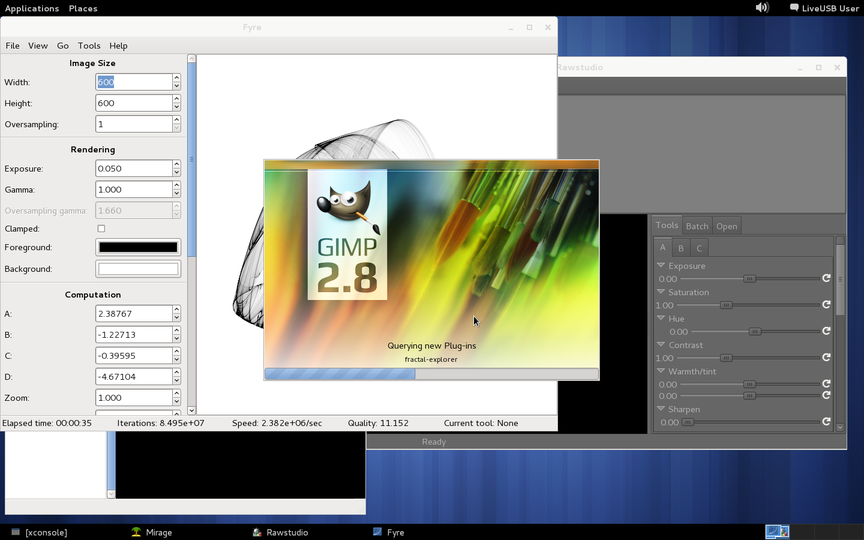Click the Gamma input field

tap(133, 189)
